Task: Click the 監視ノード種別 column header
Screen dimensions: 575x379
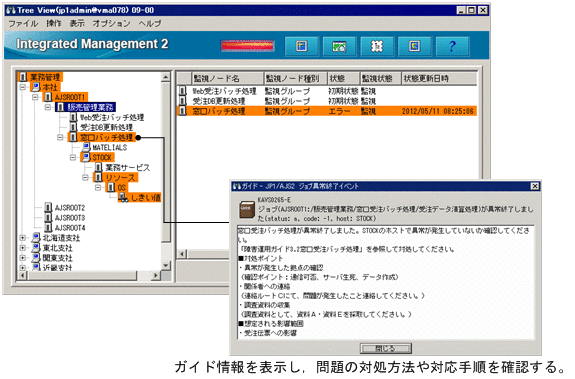Action: 295,78
